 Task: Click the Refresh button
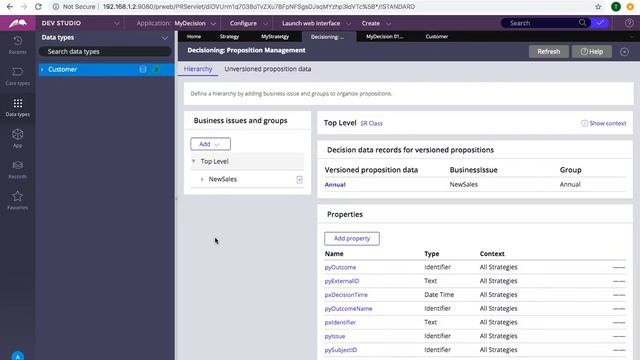(549, 51)
